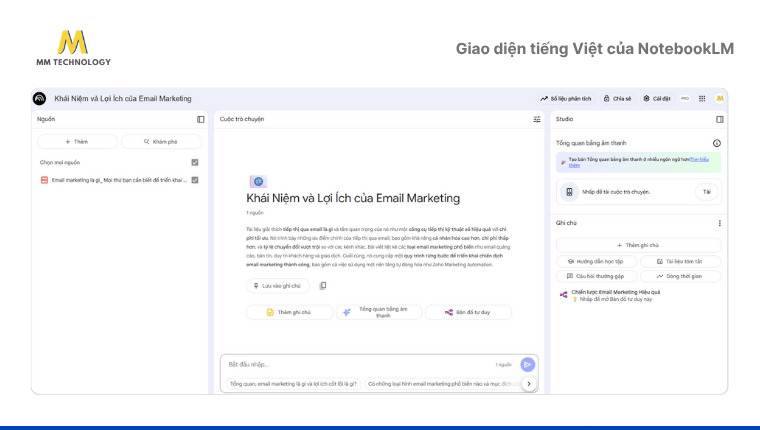The image size is (760, 430).
Task: Click the send message arrow button
Action: [x=527, y=365]
